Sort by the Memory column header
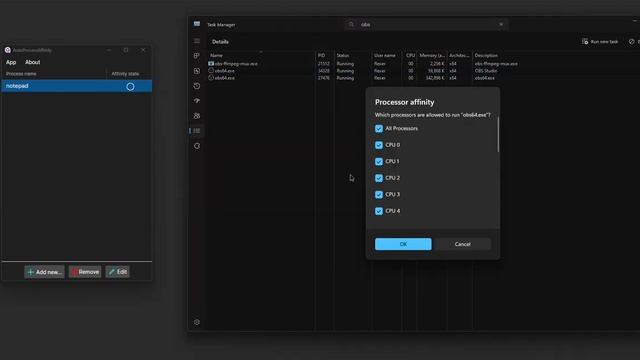This screenshot has height=360, width=640. click(432, 55)
